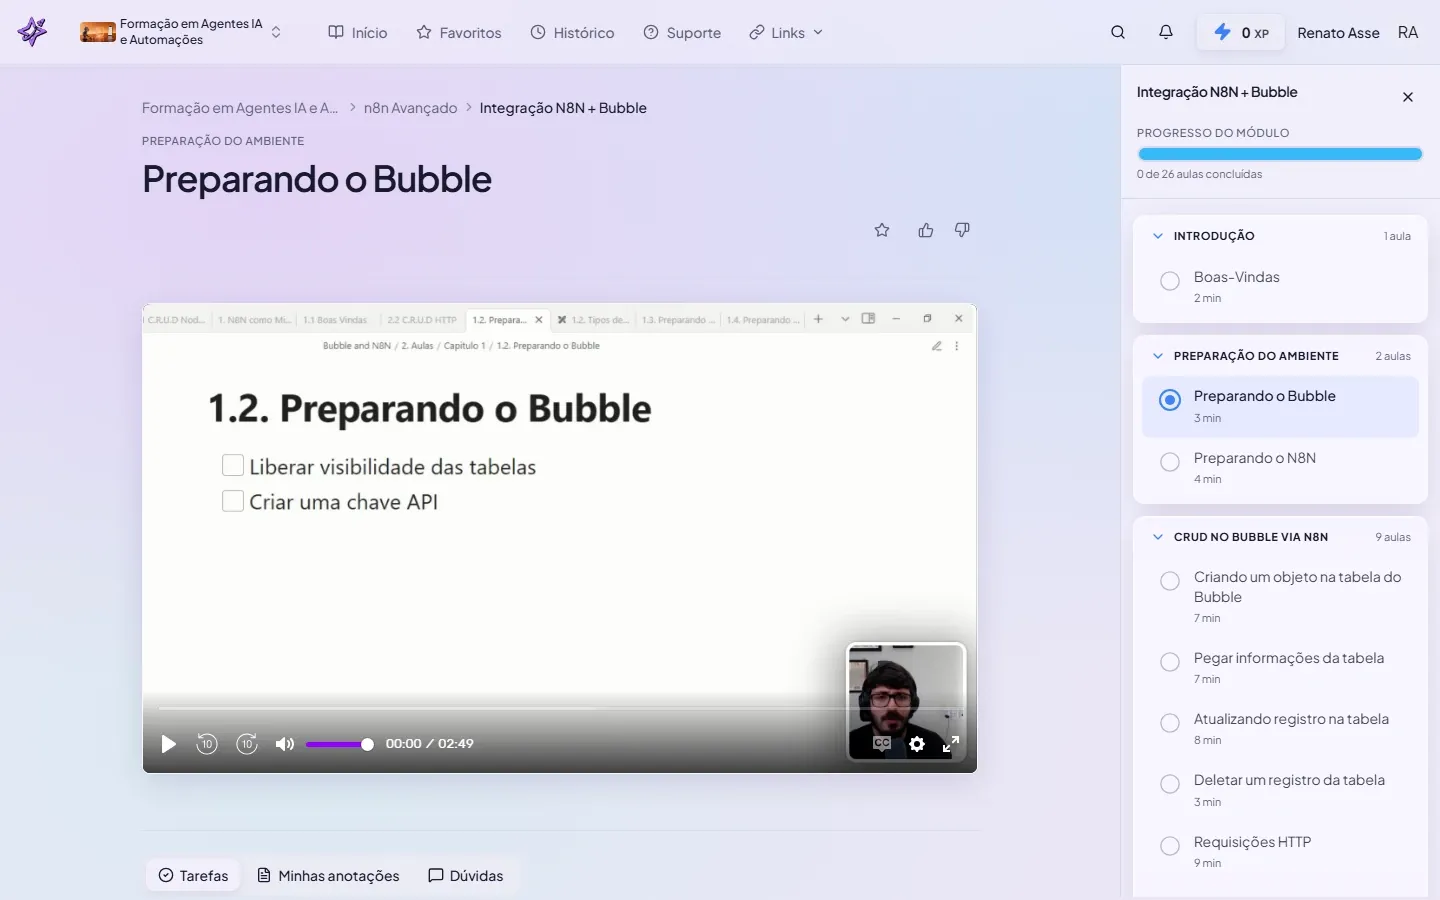Open Requisições HTTP lesson title
The width and height of the screenshot is (1440, 900).
coord(1252,842)
